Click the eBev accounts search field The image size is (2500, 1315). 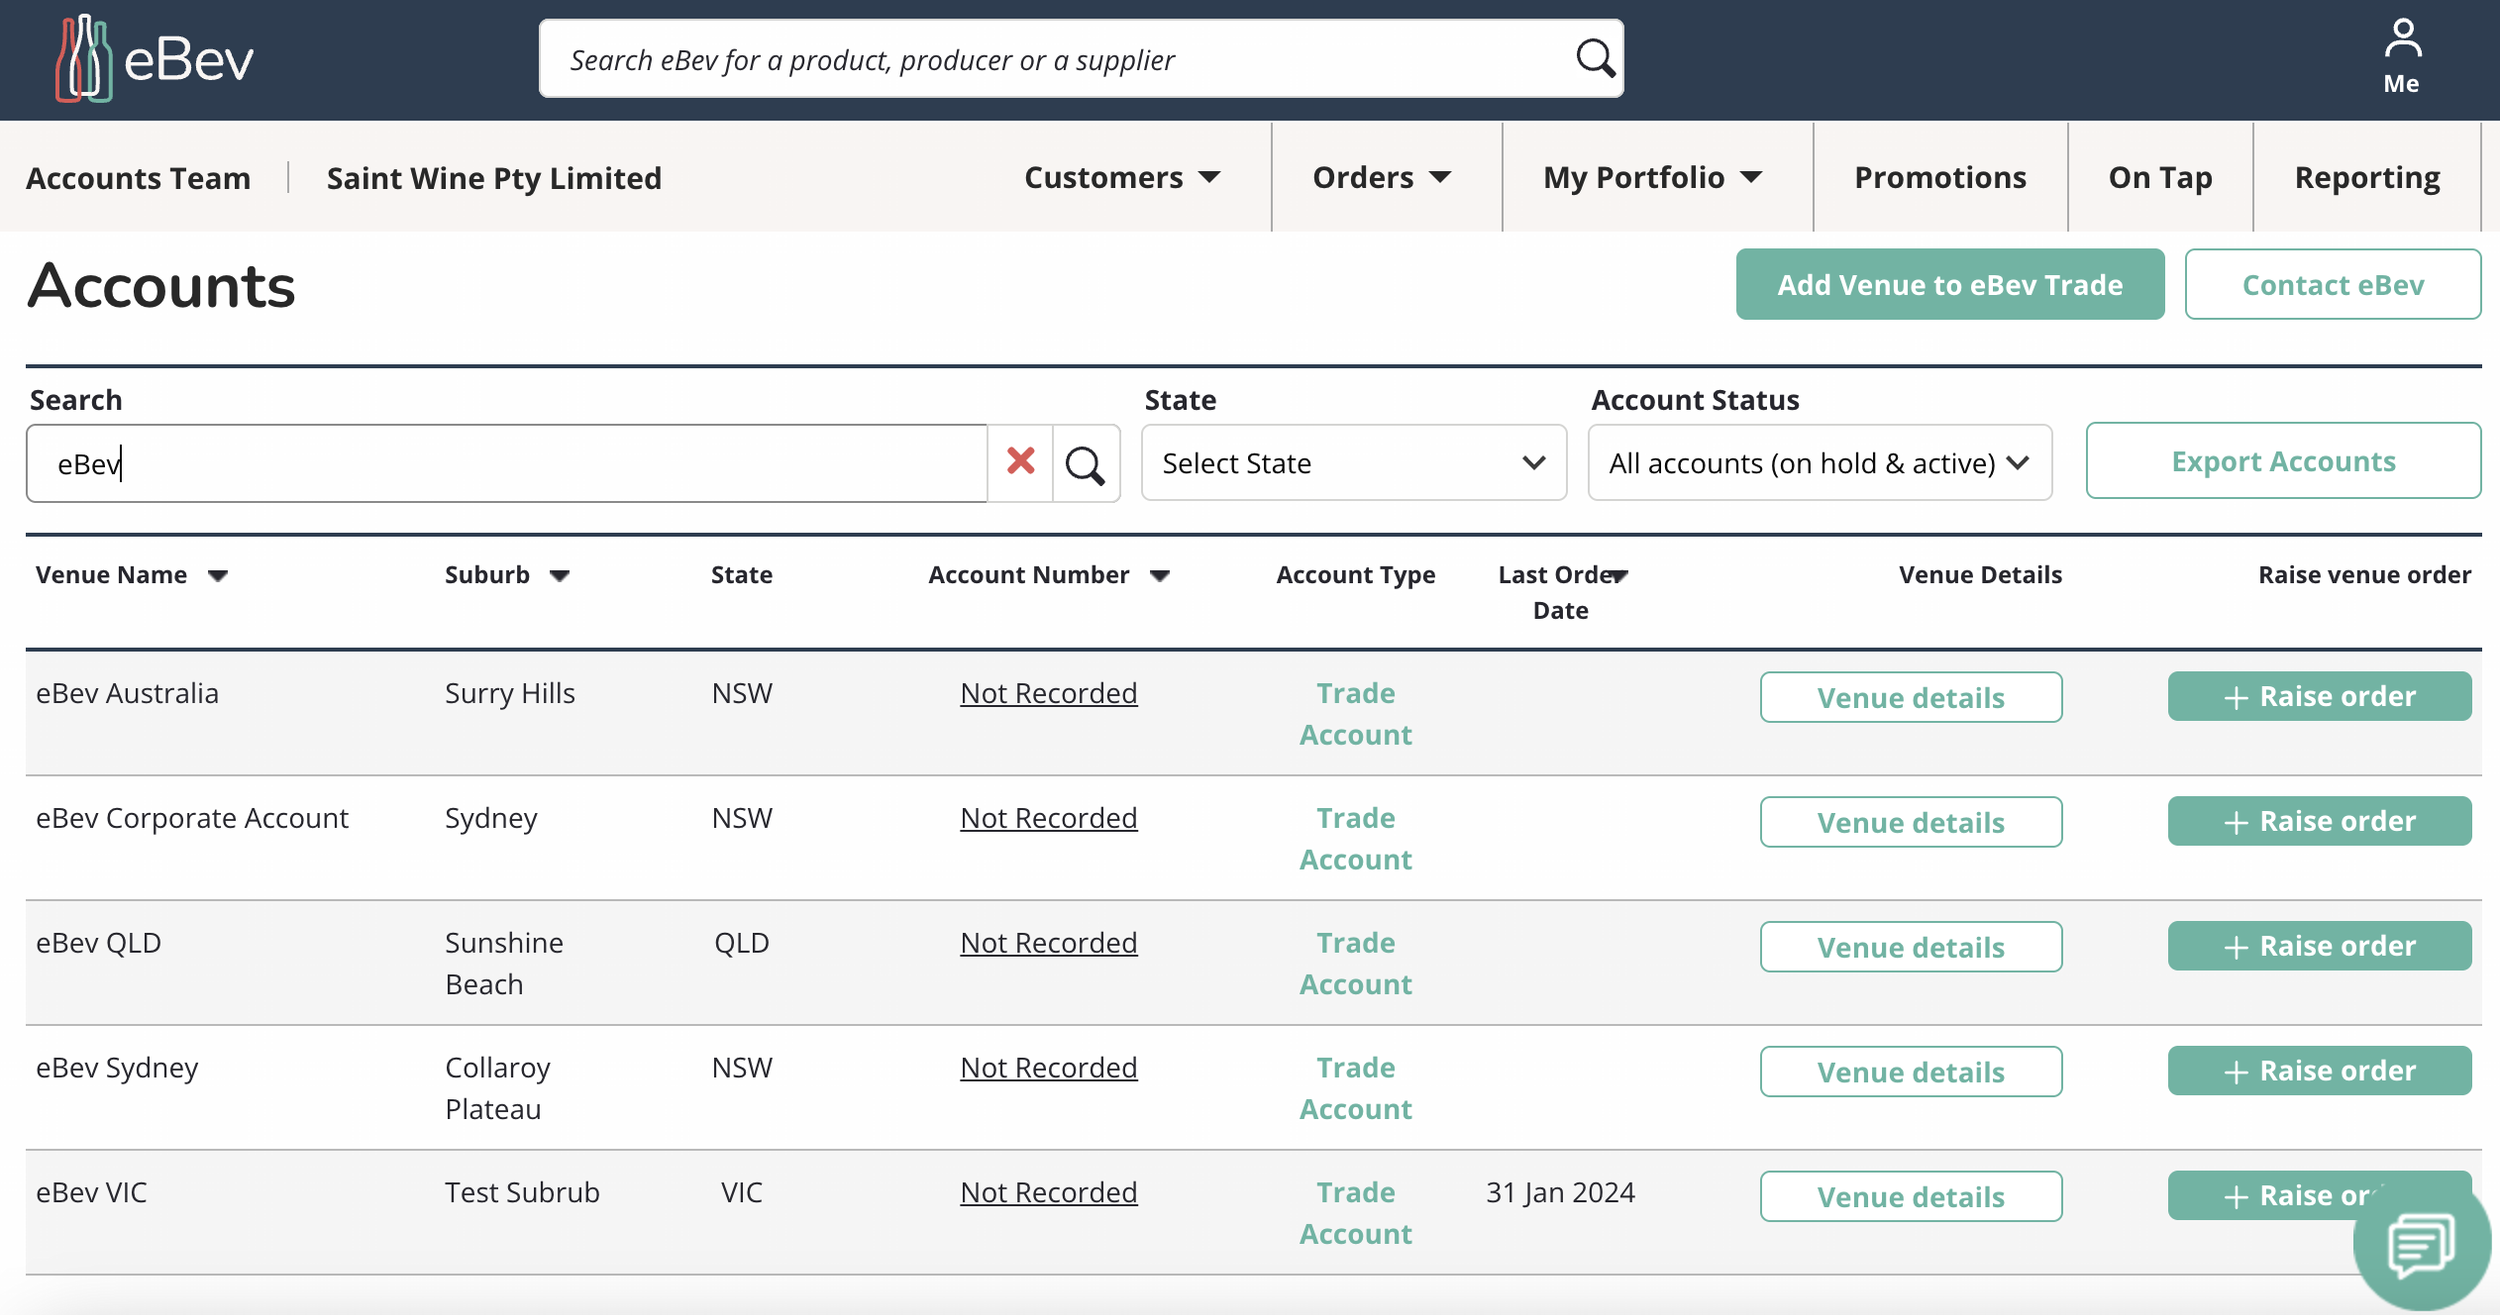pos(505,464)
